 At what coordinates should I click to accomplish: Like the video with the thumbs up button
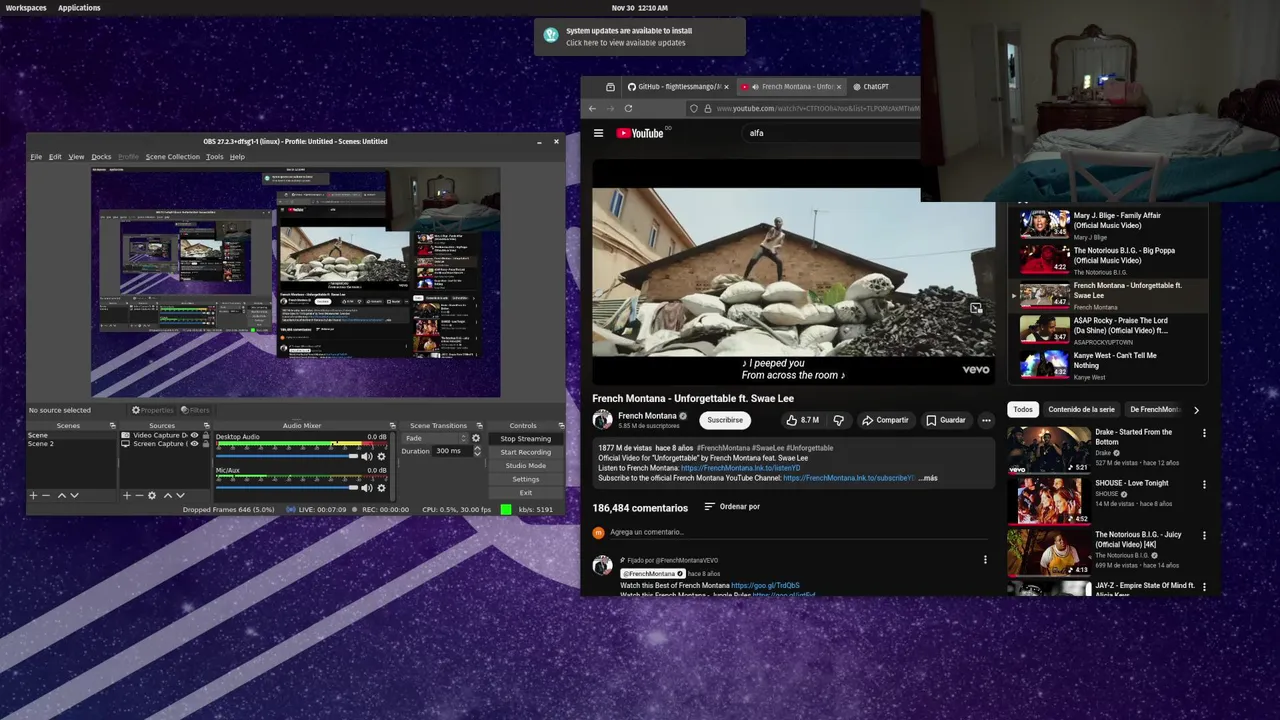click(x=802, y=420)
